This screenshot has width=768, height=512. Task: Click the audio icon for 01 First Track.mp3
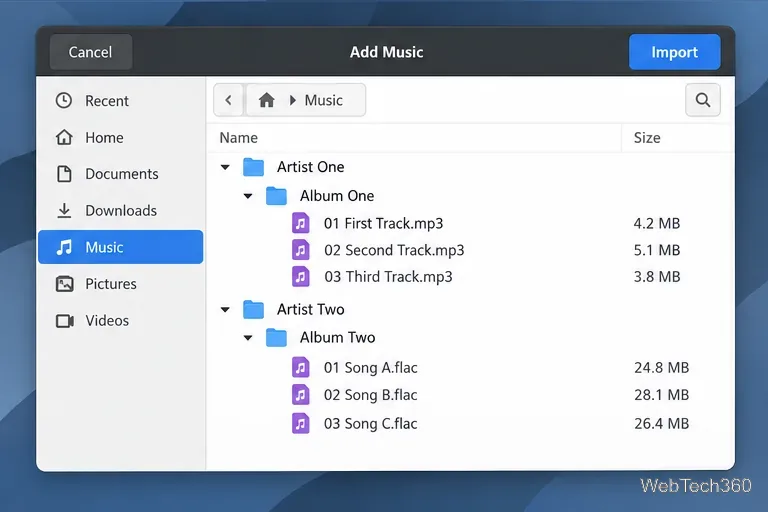point(301,223)
